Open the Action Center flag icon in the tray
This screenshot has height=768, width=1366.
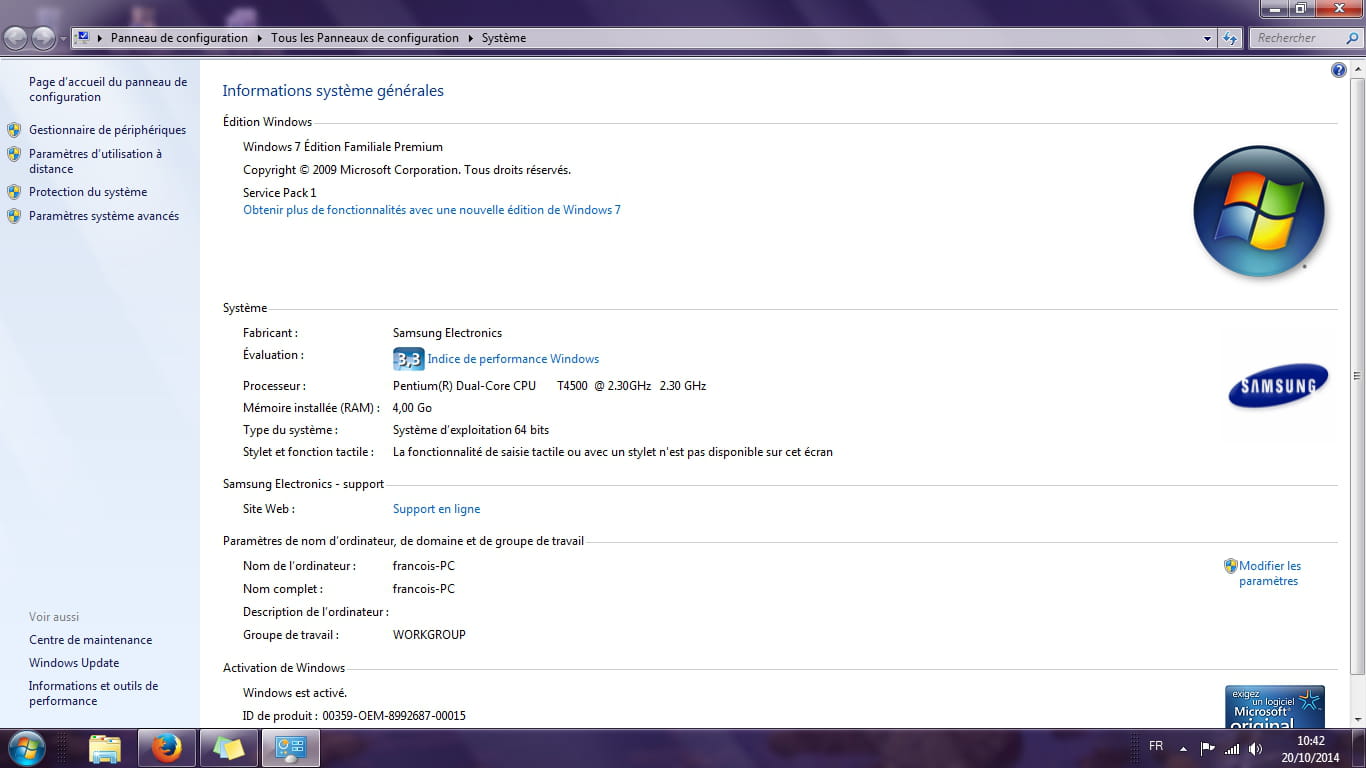coord(1208,748)
